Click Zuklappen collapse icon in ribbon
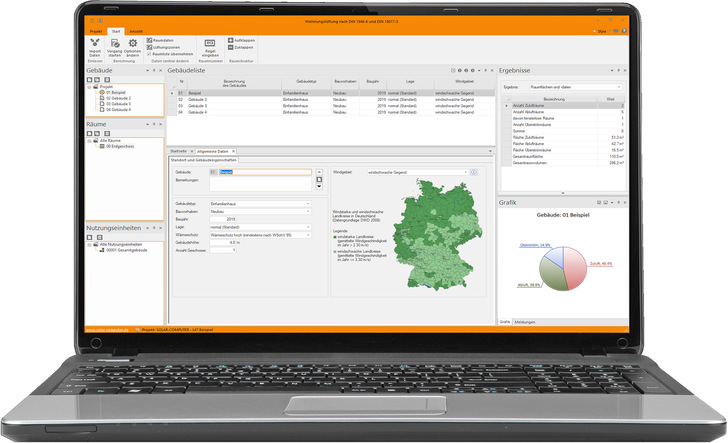This screenshot has height=443, width=728. click(231, 47)
